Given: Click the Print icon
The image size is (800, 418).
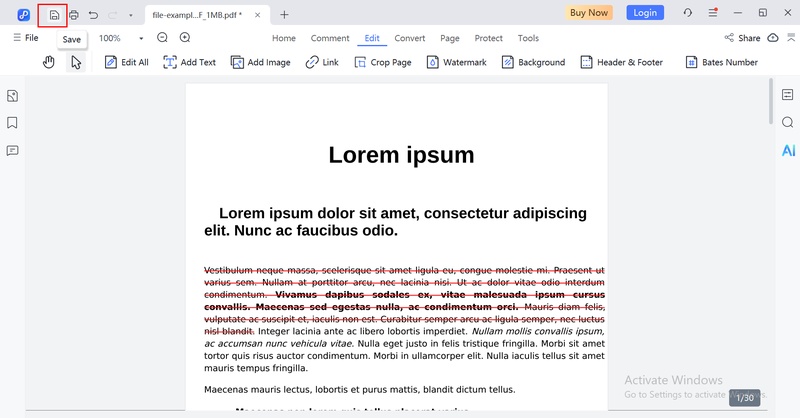Looking at the screenshot, I should 74,15.
